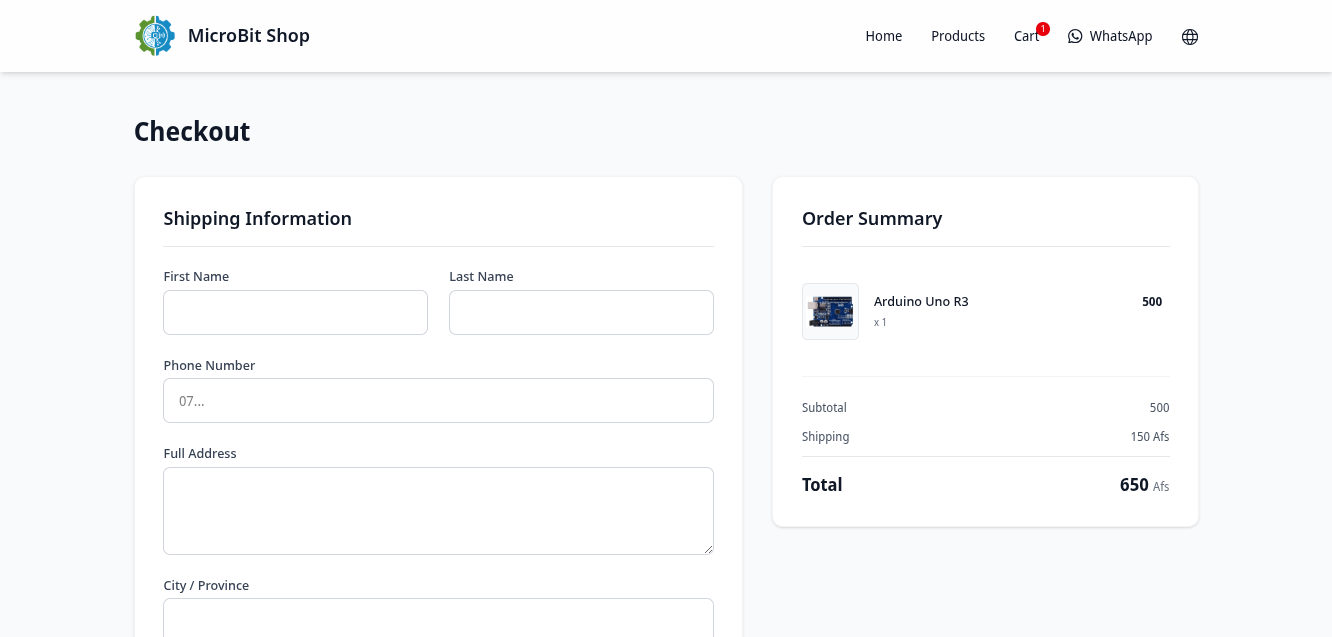1332x637 pixels.
Task: Click into the Phone Number field
Action: coord(438,400)
